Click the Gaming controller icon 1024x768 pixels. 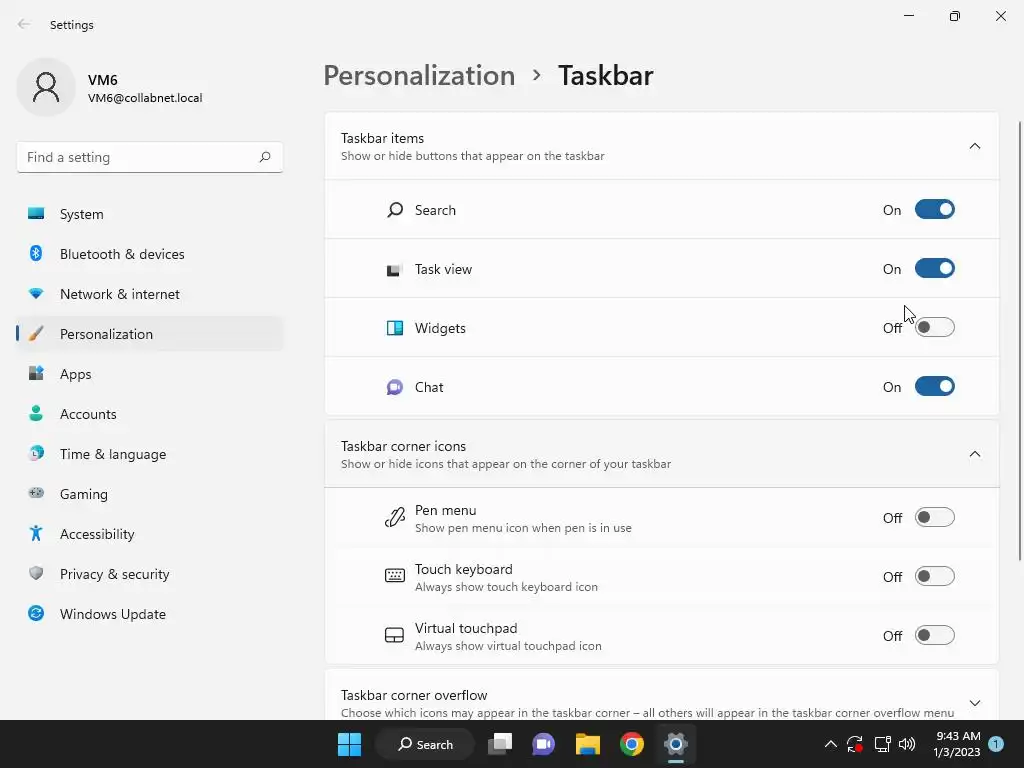pos(36,493)
